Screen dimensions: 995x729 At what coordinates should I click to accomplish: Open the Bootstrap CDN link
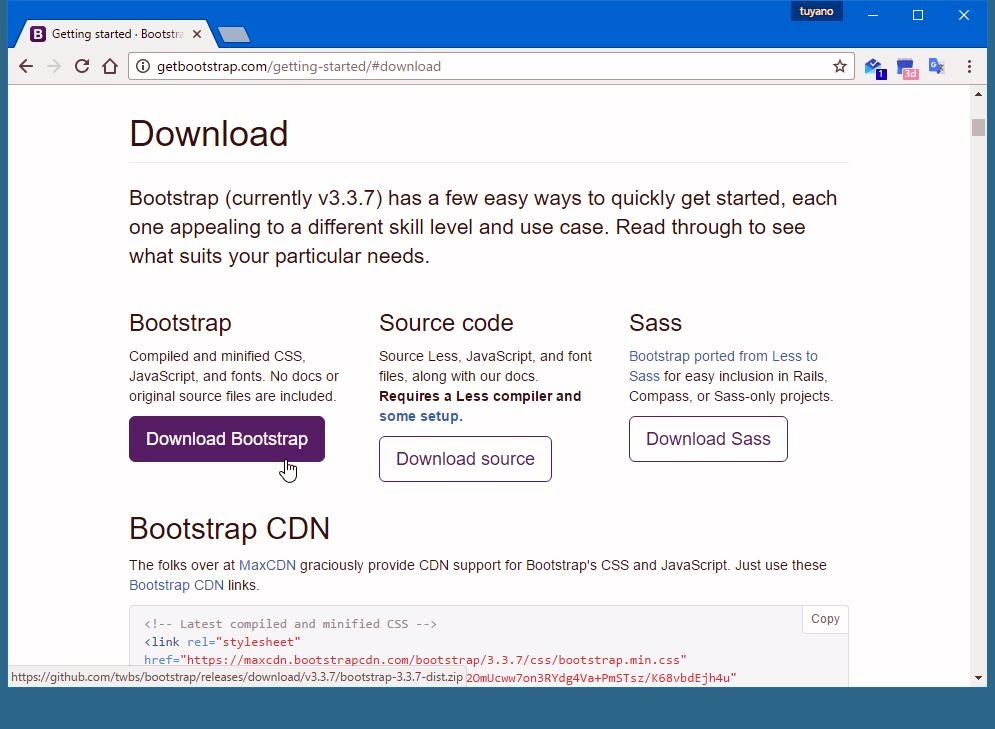[176, 585]
